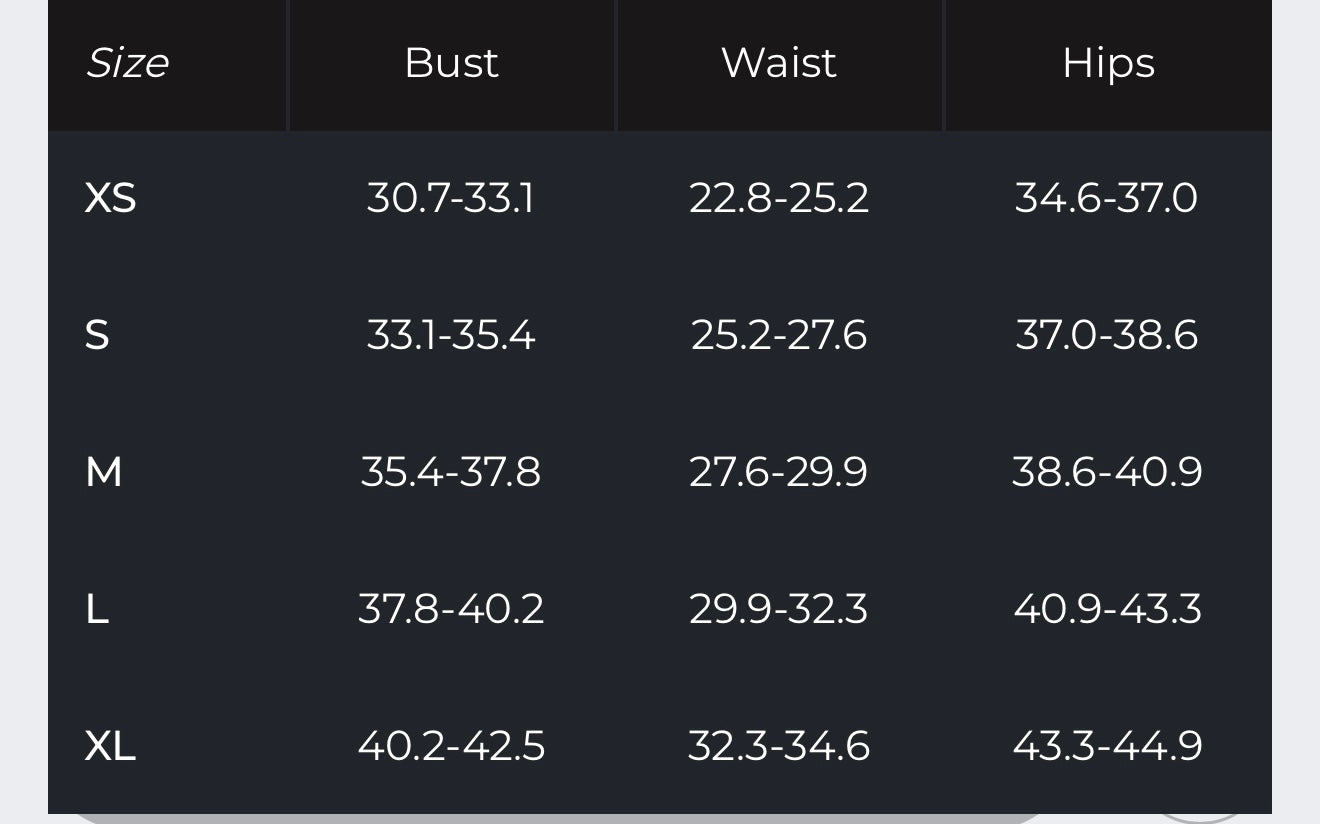The width and height of the screenshot is (1320, 824).
Task: Click the L bust value 37.8-40.2
Action: (x=451, y=609)
